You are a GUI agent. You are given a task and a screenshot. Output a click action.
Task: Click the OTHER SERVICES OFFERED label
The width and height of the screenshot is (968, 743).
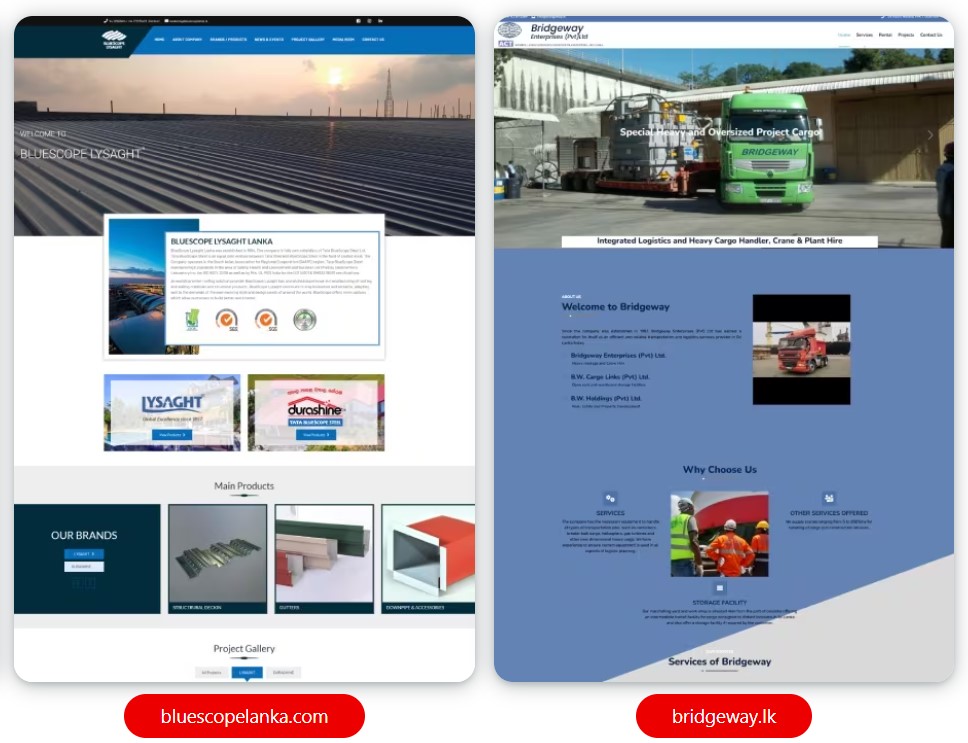point(829,513)
